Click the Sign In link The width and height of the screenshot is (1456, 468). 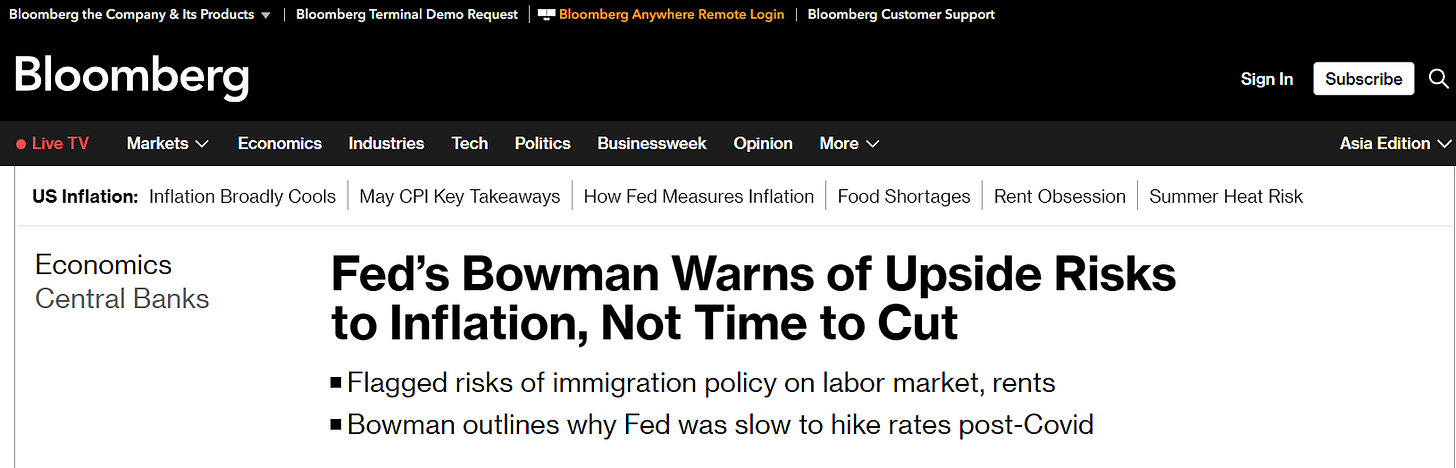click(1266, 79)
